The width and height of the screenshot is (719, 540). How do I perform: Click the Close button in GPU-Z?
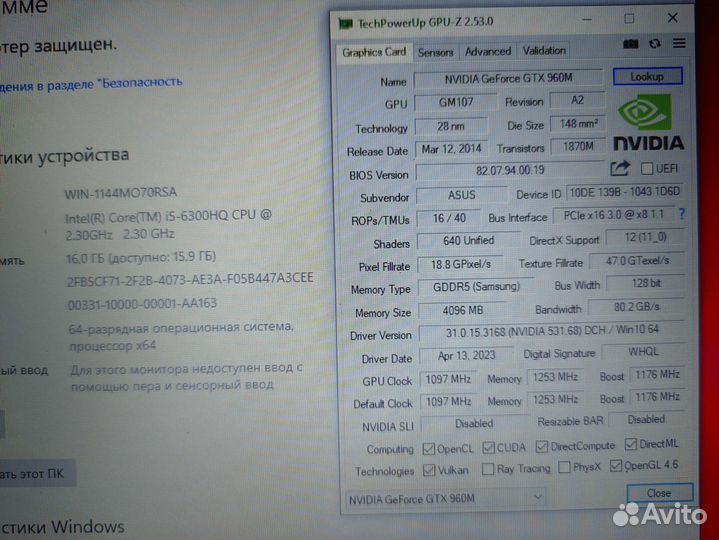click(x=659, y=493)
